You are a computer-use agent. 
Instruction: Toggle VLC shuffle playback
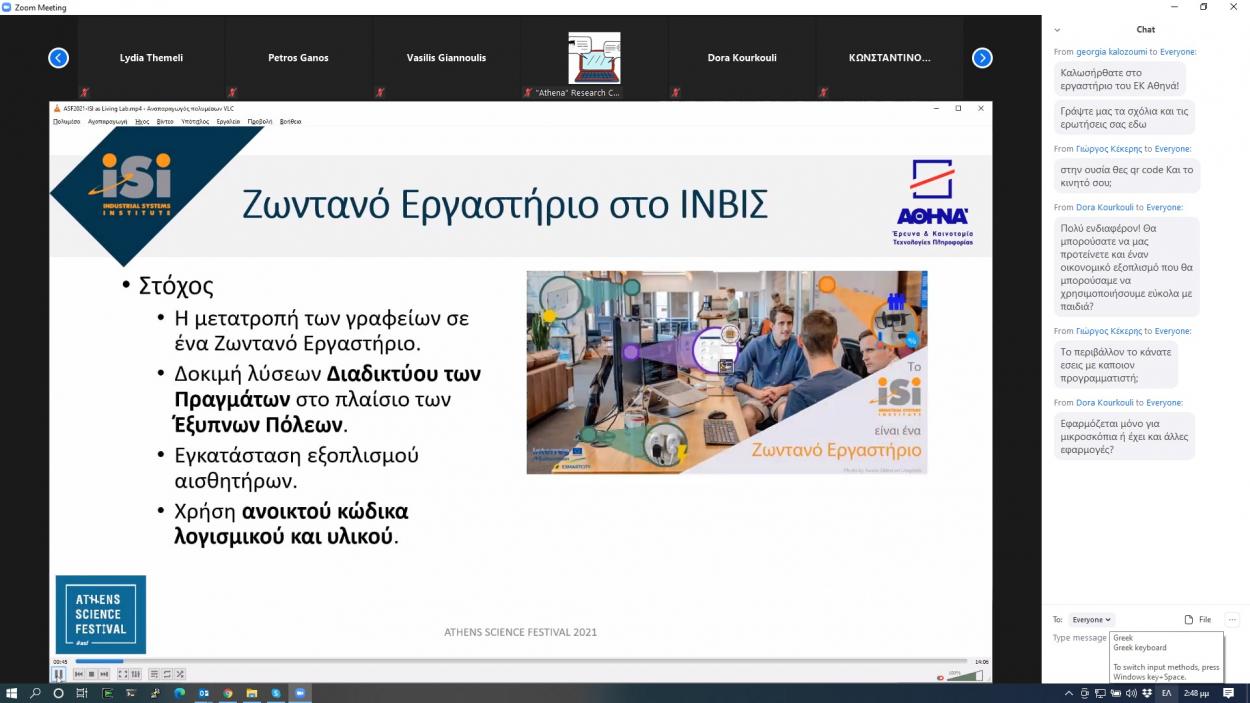click(180, 674)
